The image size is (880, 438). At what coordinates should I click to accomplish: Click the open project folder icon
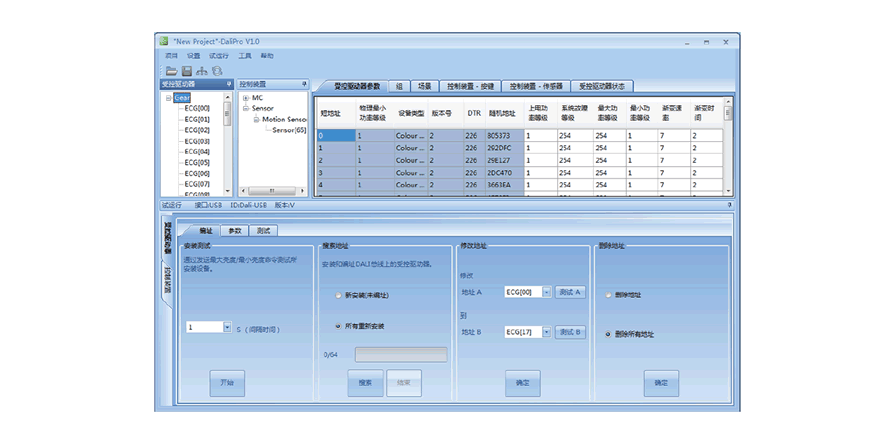coord(171,70)
